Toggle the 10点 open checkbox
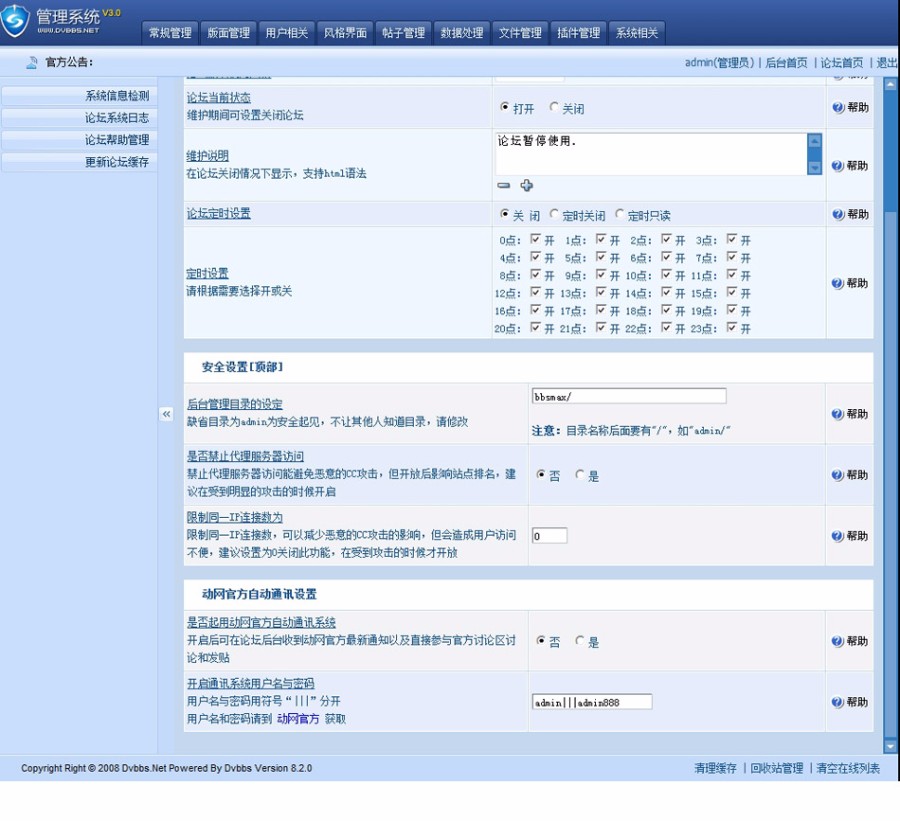The image size is (900, 821). coord(666,274)
